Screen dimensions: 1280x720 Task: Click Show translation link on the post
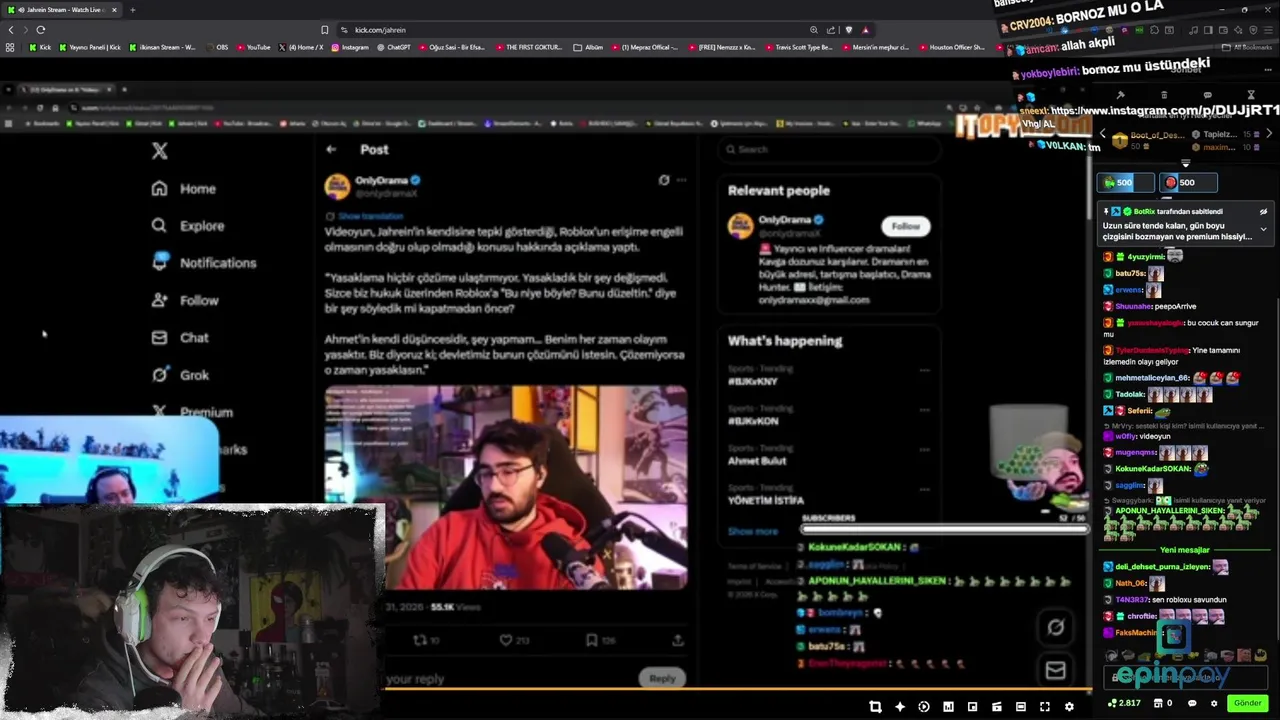pos(370,216)
